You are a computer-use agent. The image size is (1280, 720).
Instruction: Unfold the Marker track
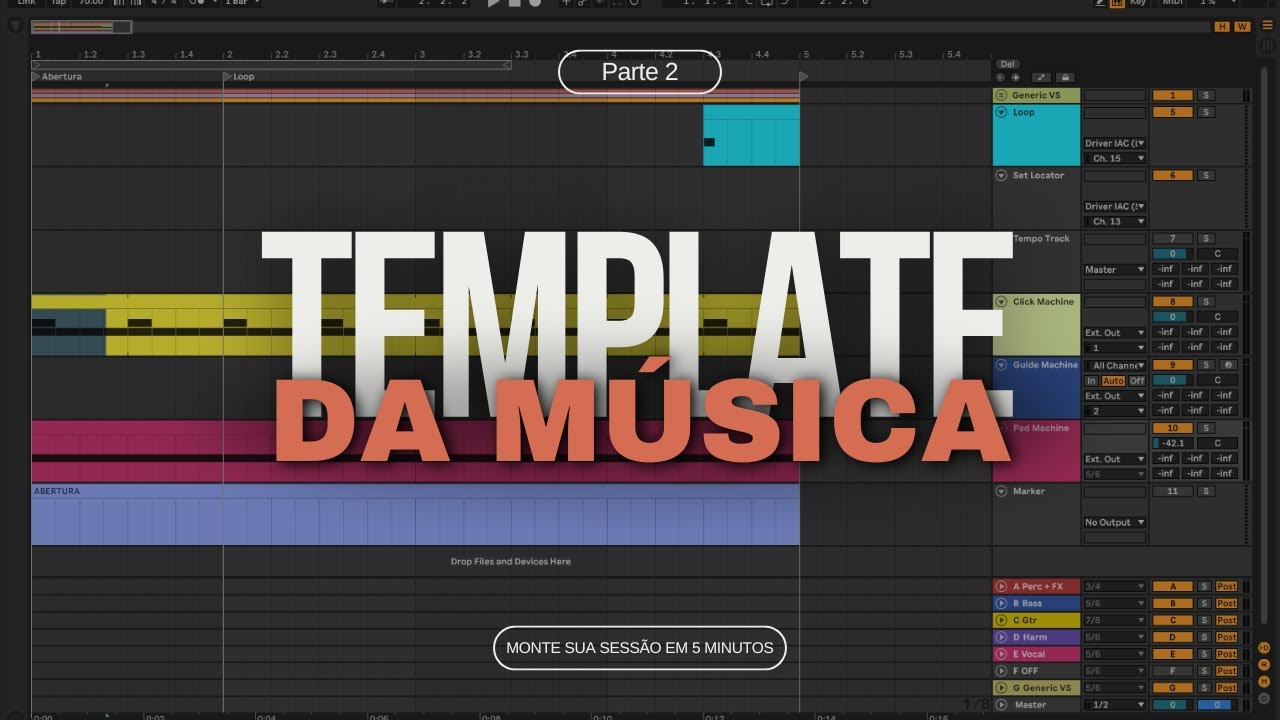click(1002, 491)
